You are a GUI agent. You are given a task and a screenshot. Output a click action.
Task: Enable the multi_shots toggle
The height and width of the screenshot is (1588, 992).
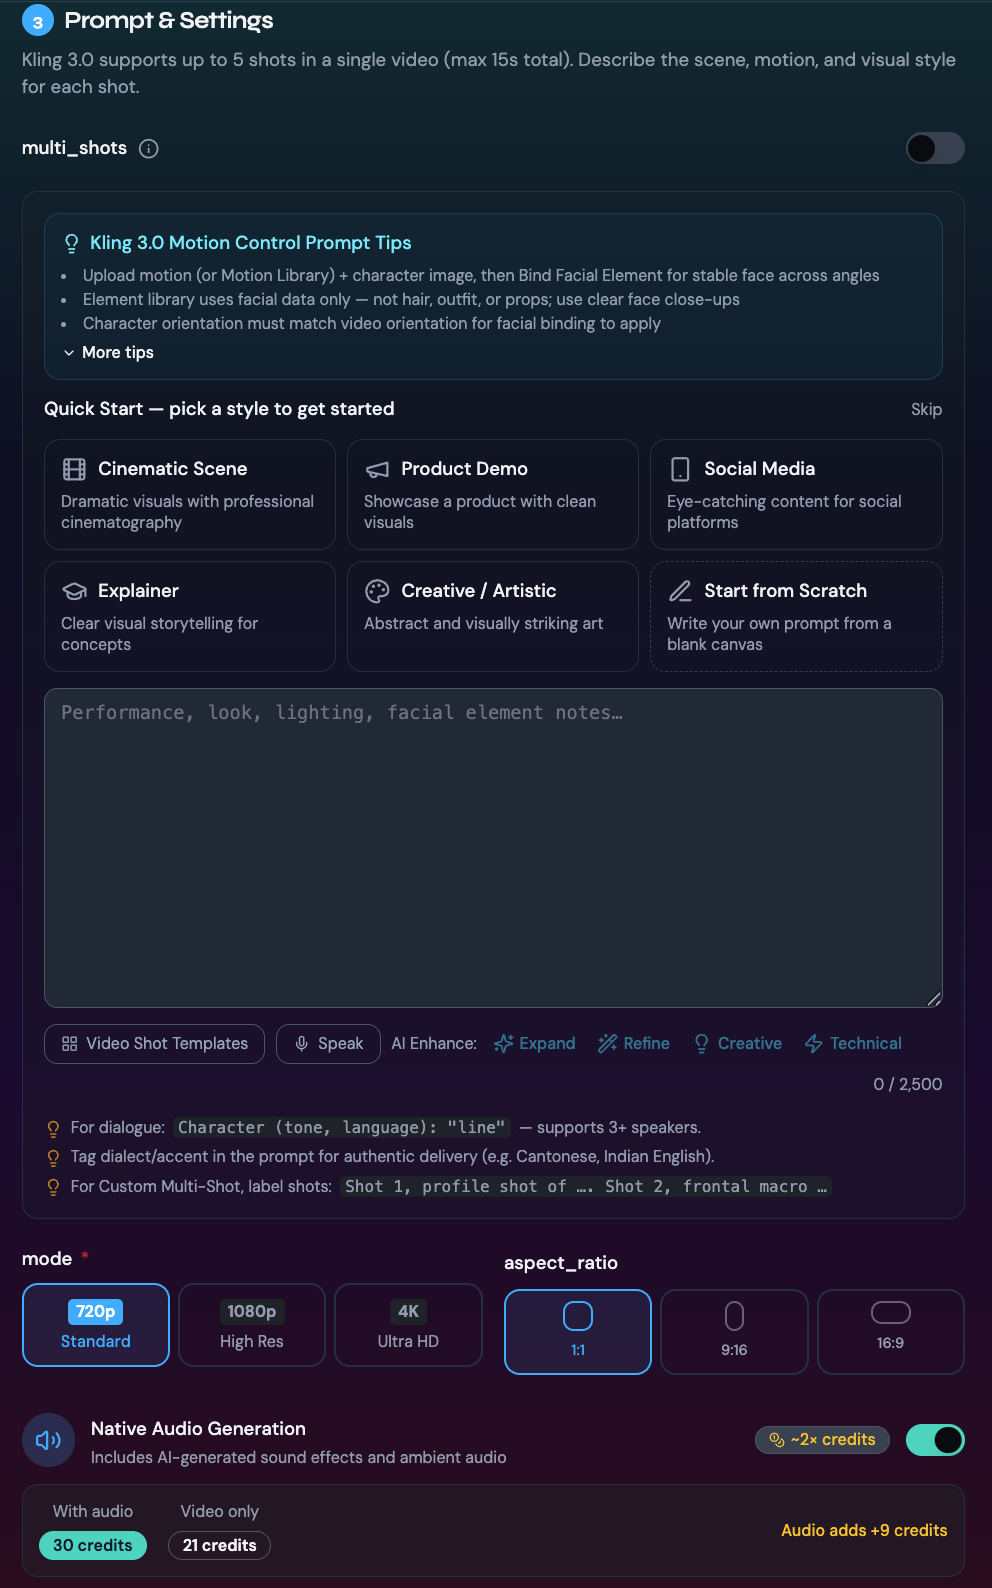coord(935,148)
